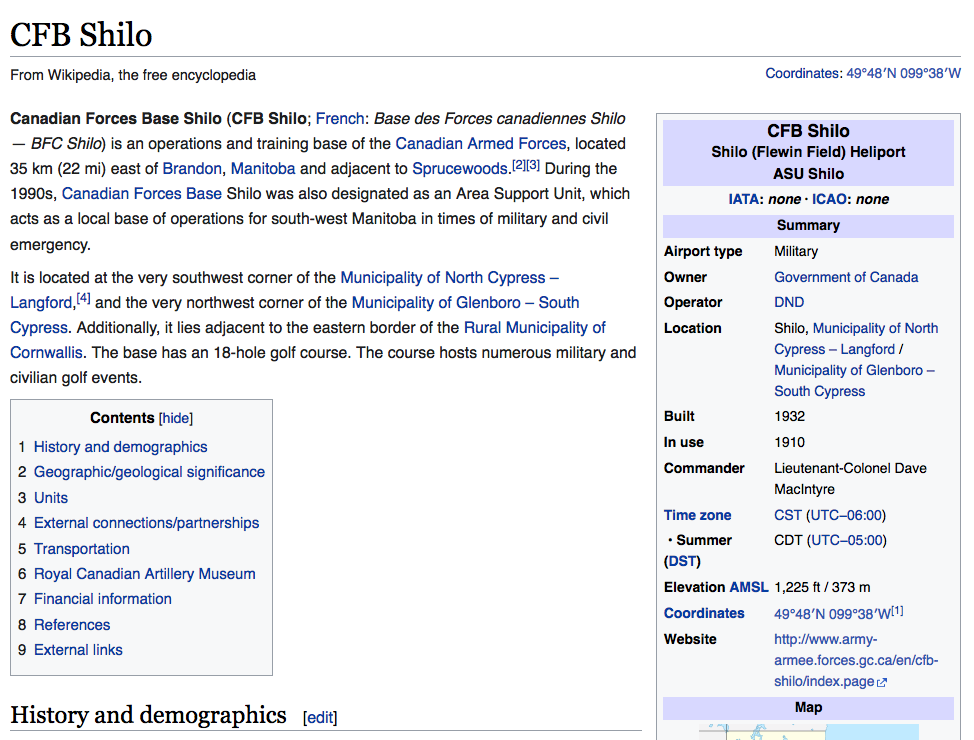
Task: Jump to References from Contents
Action: point(72,624)
